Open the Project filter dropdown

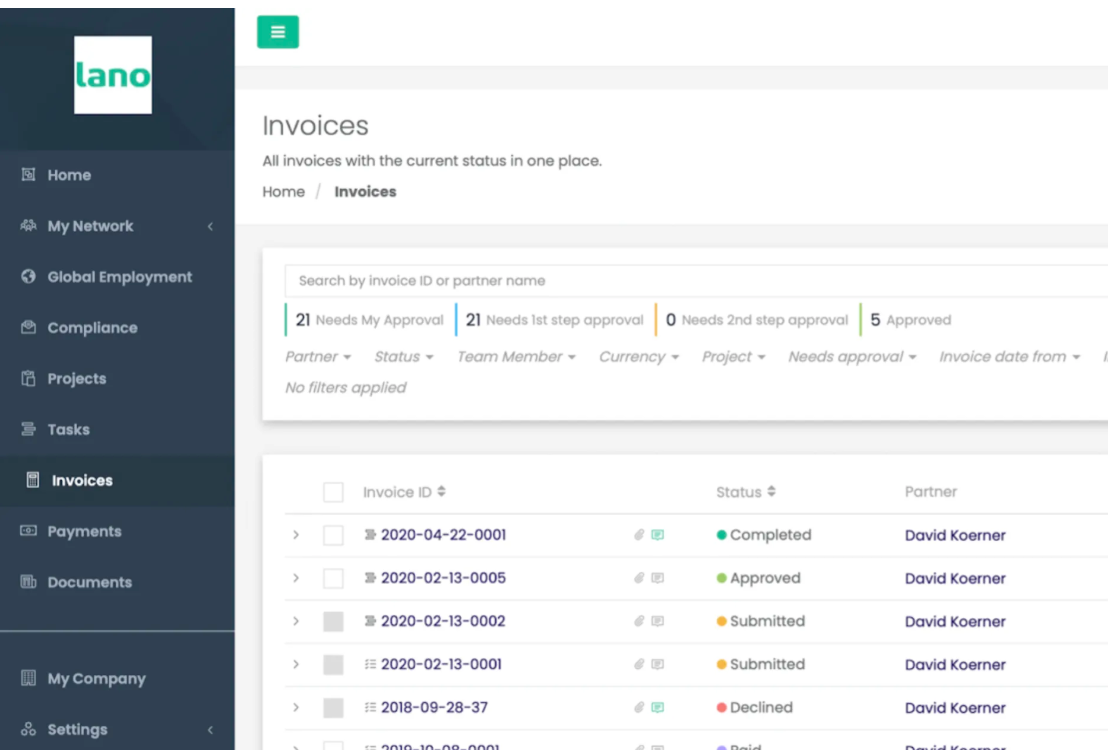coord(733,357)
